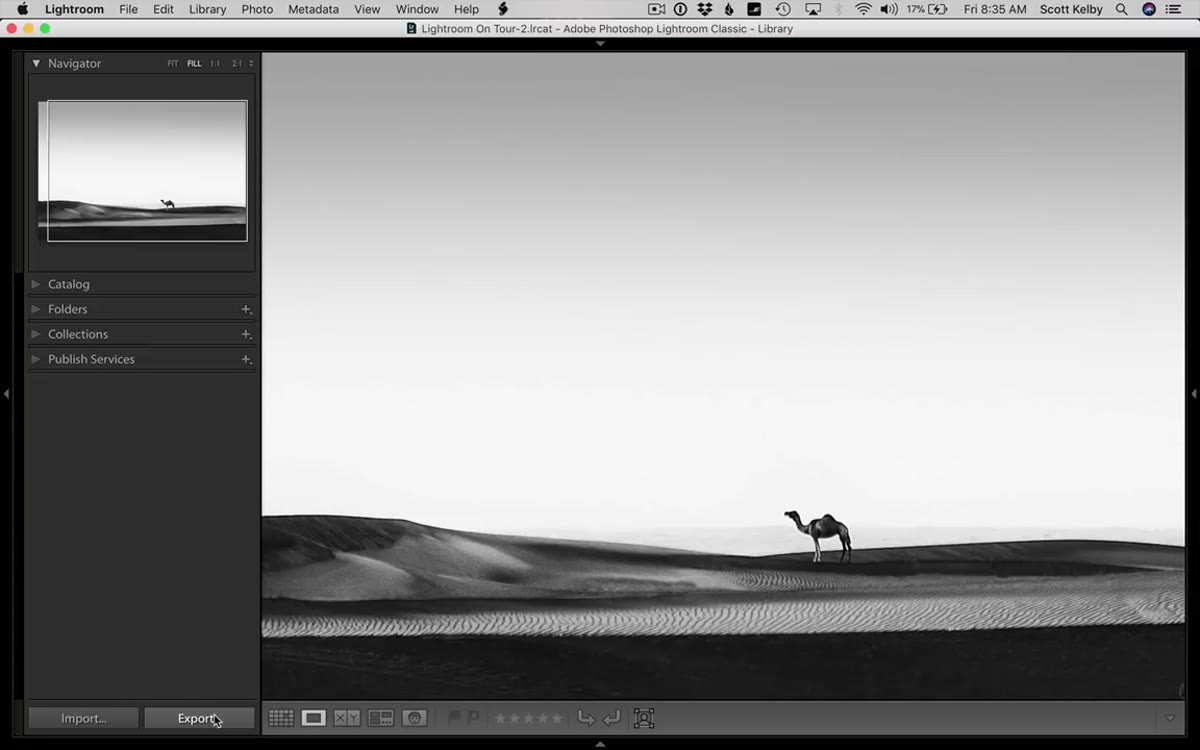Add a new folder with plus icon
The image size is (1200, 750).
[x=246, y=309]
